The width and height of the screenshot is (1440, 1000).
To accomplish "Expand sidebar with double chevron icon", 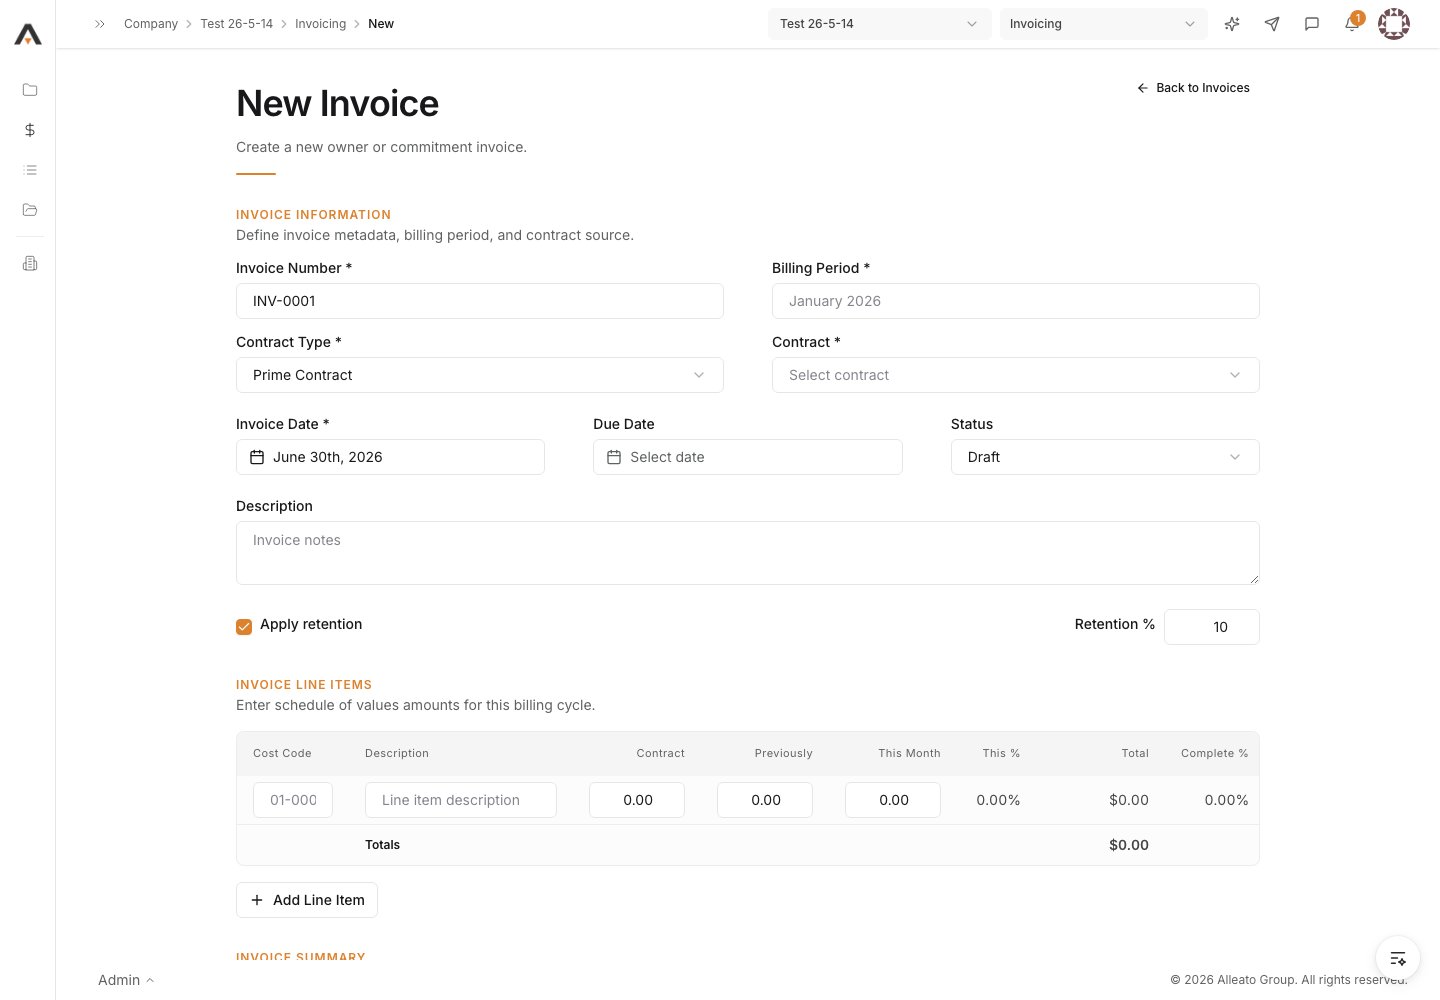I will (100, 24).
